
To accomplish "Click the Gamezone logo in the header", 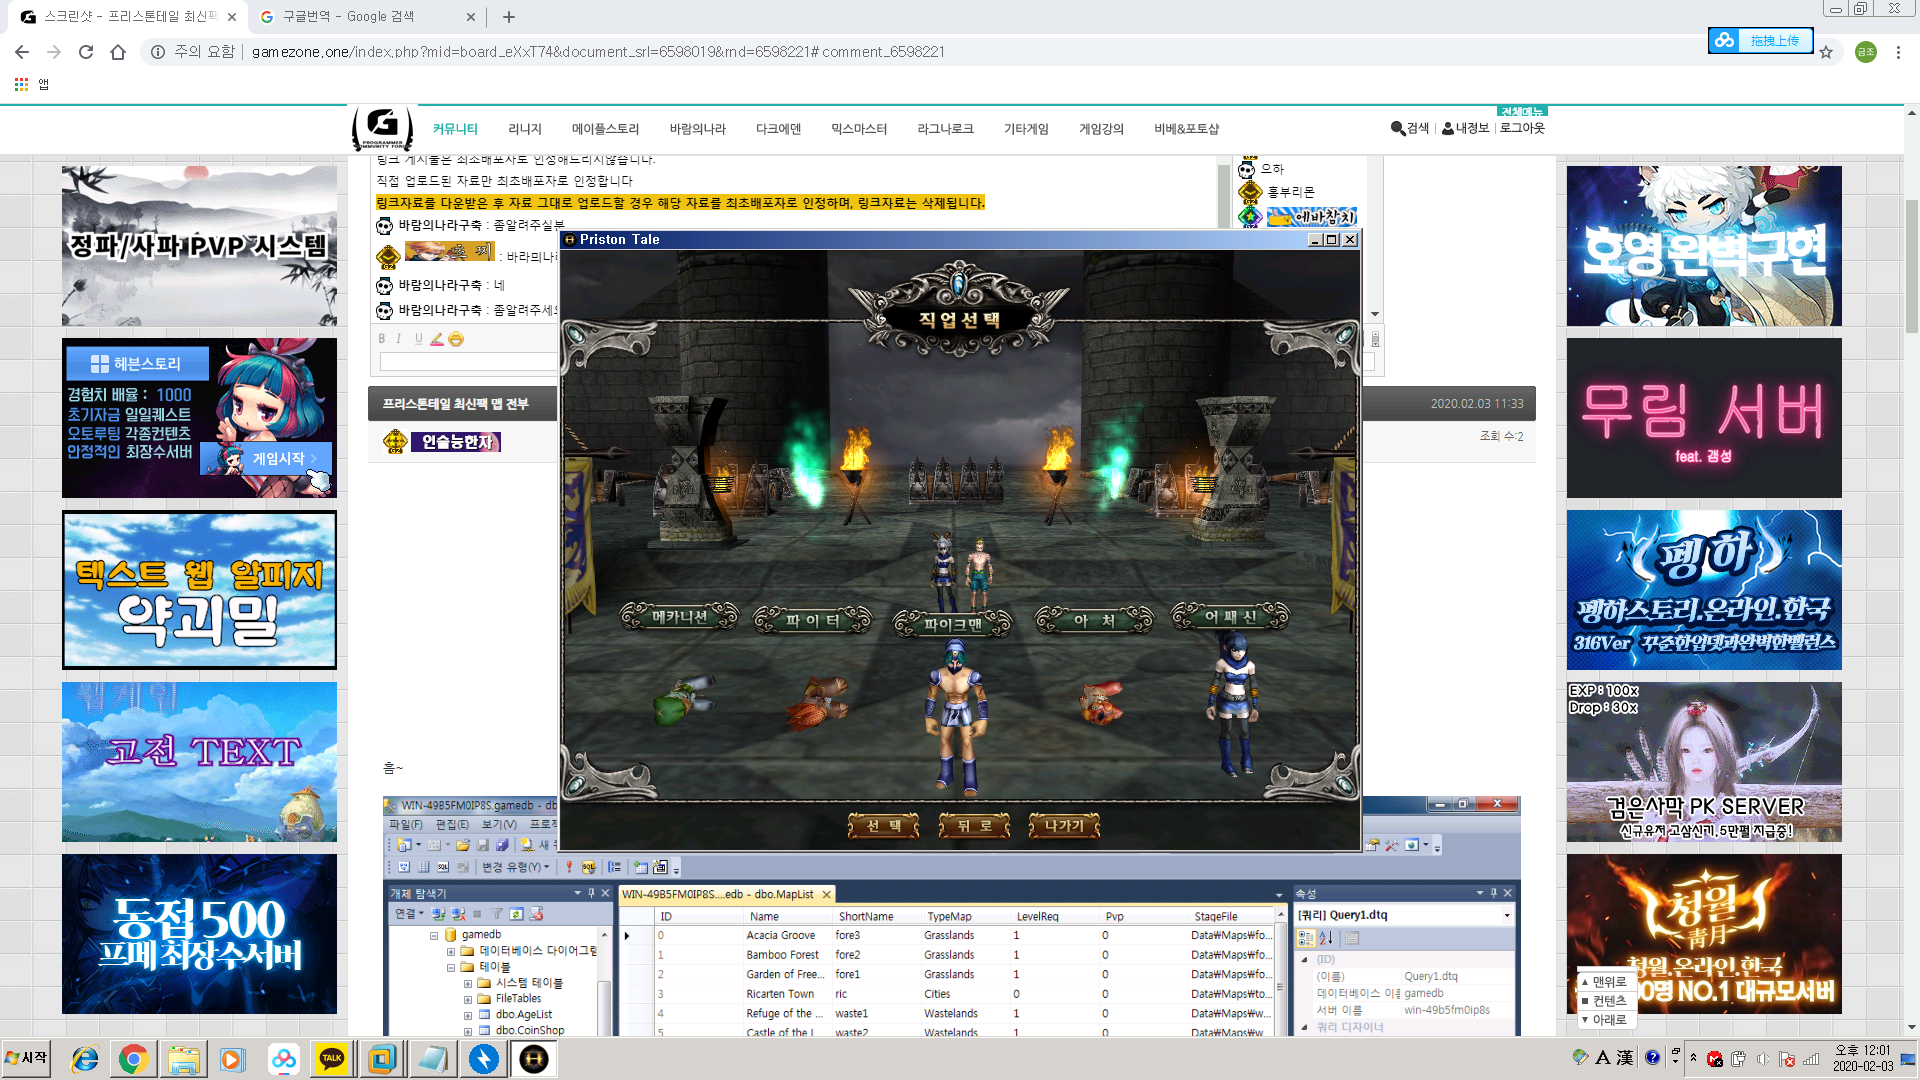I will [382, 128].
